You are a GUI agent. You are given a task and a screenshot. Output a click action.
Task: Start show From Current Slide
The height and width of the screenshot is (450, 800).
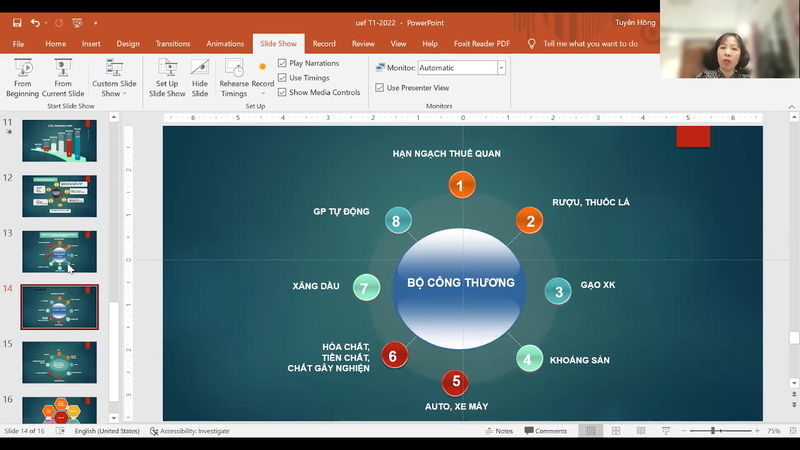pyautogui.click(x=63, y=76)
